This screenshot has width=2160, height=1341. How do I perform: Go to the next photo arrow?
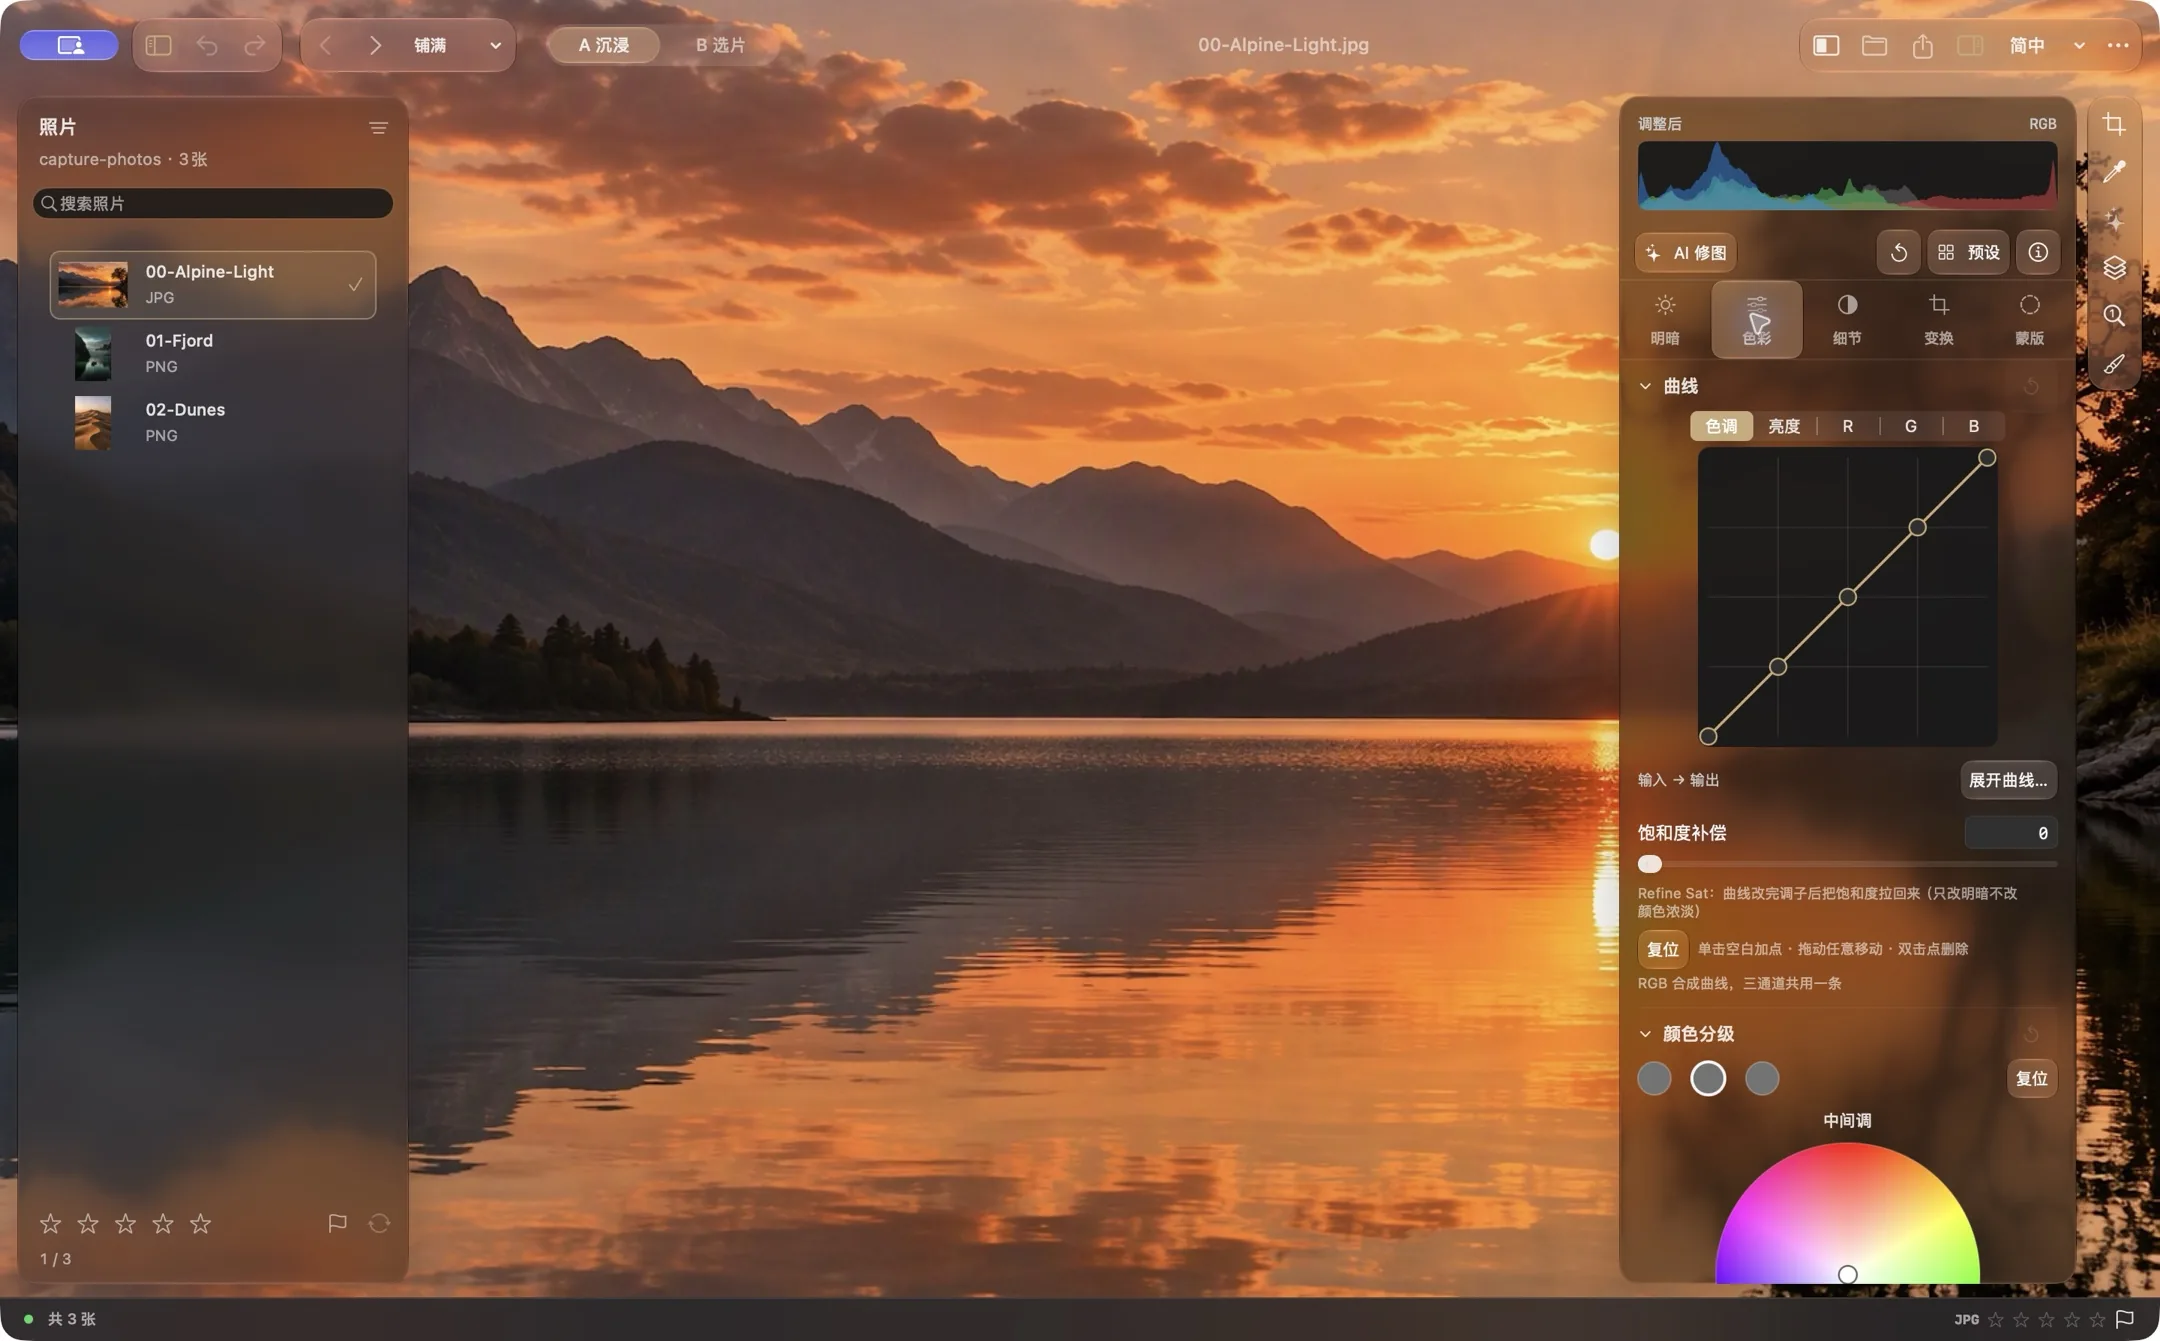[375, 45]
